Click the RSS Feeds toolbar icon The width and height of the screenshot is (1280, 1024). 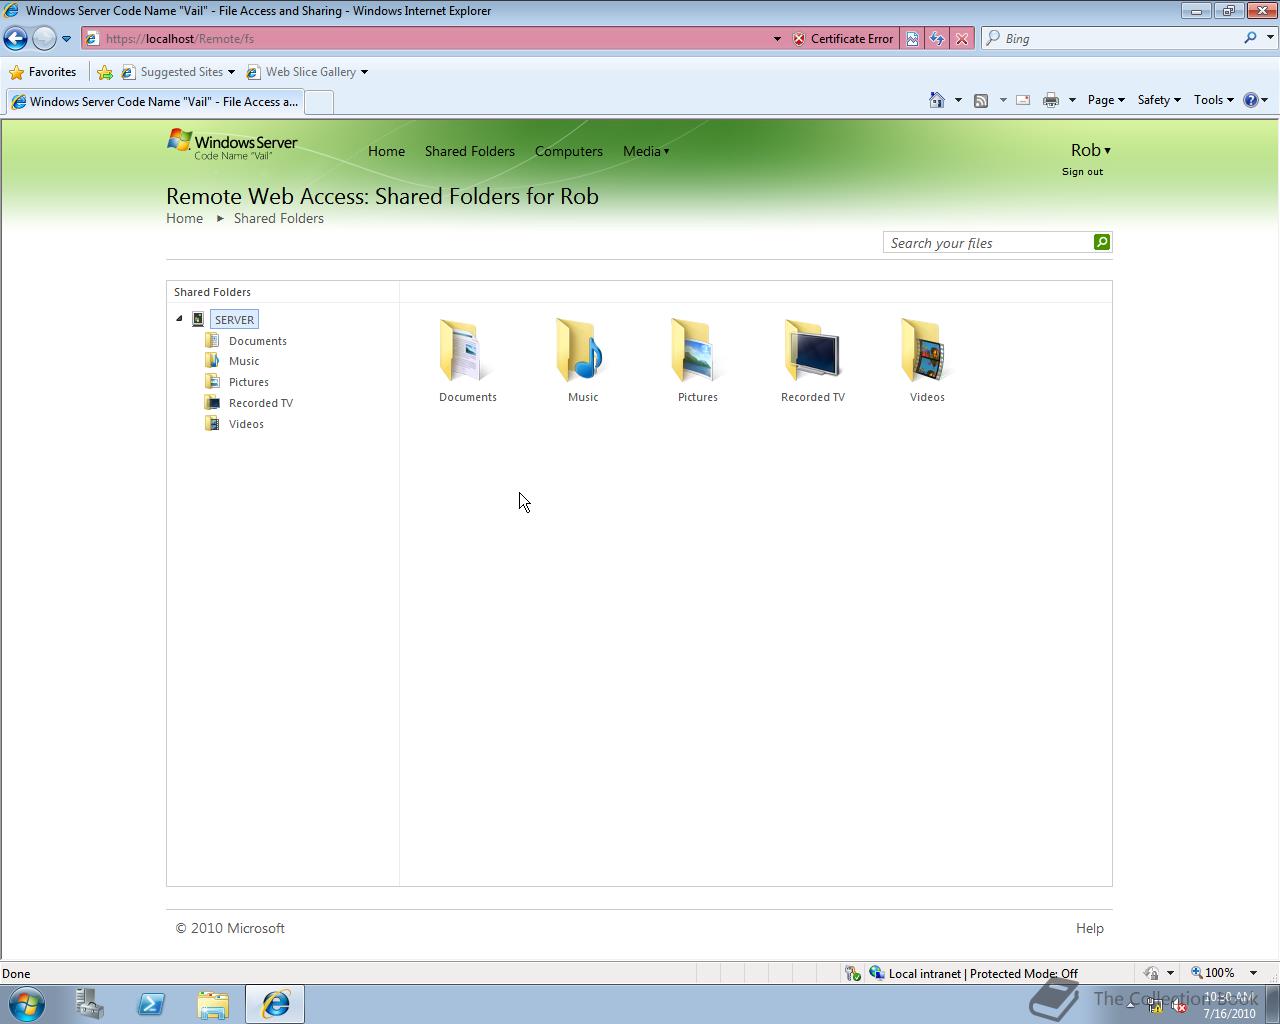(981, 100)
